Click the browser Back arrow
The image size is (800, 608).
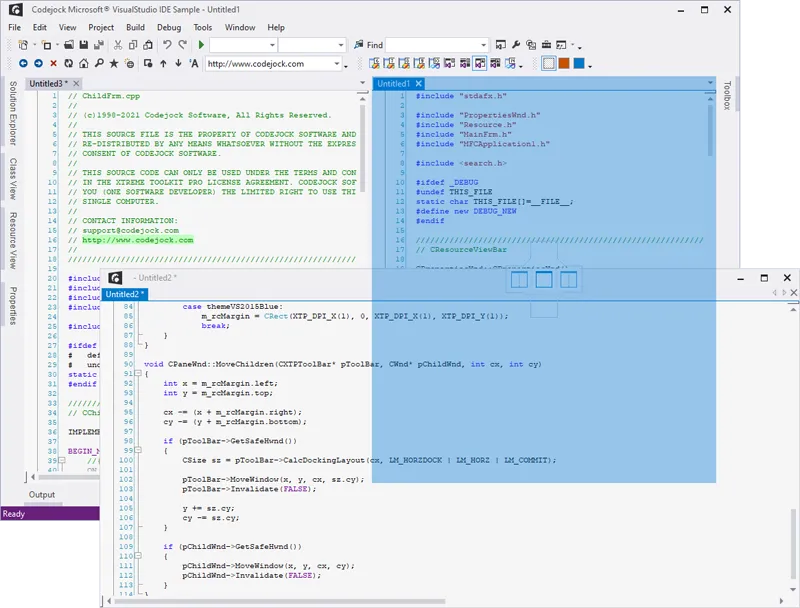(x=23, y=64)
